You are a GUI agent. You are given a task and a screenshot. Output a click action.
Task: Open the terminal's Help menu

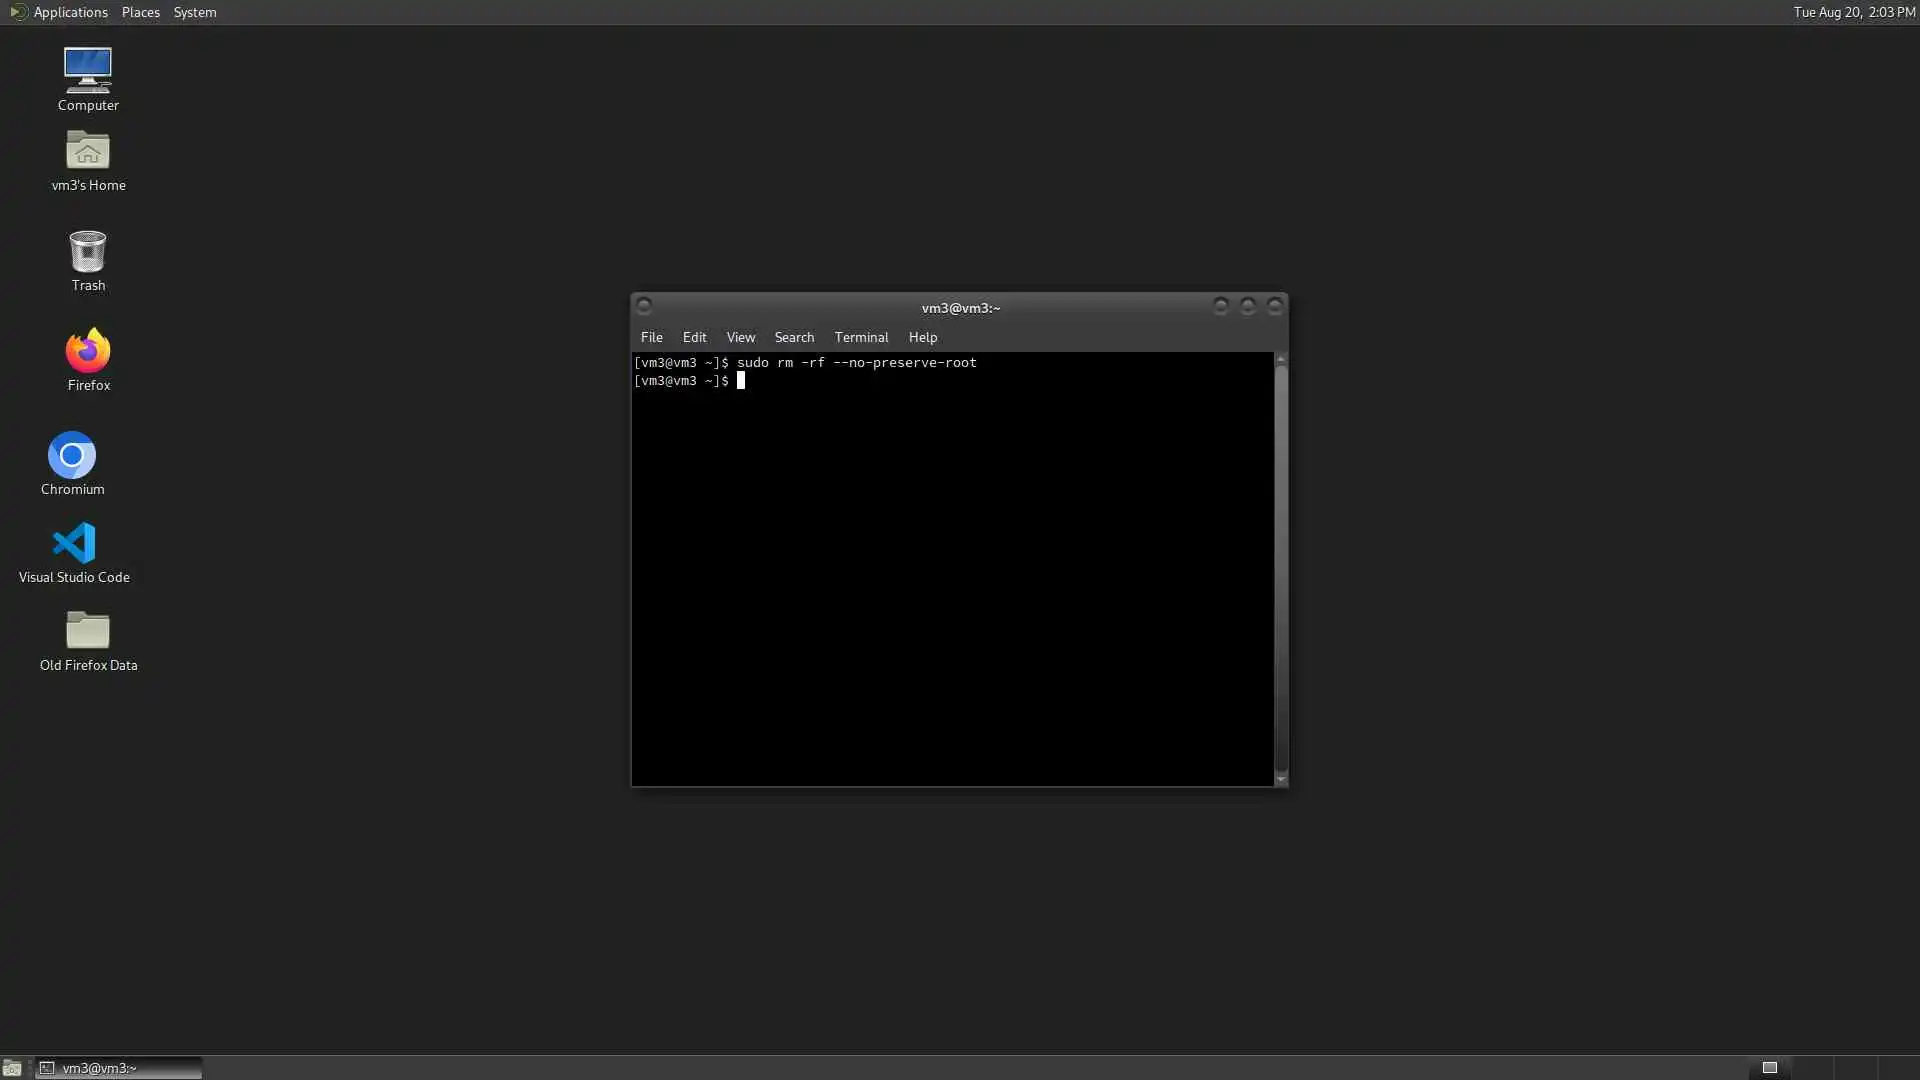tap(922, 337)
